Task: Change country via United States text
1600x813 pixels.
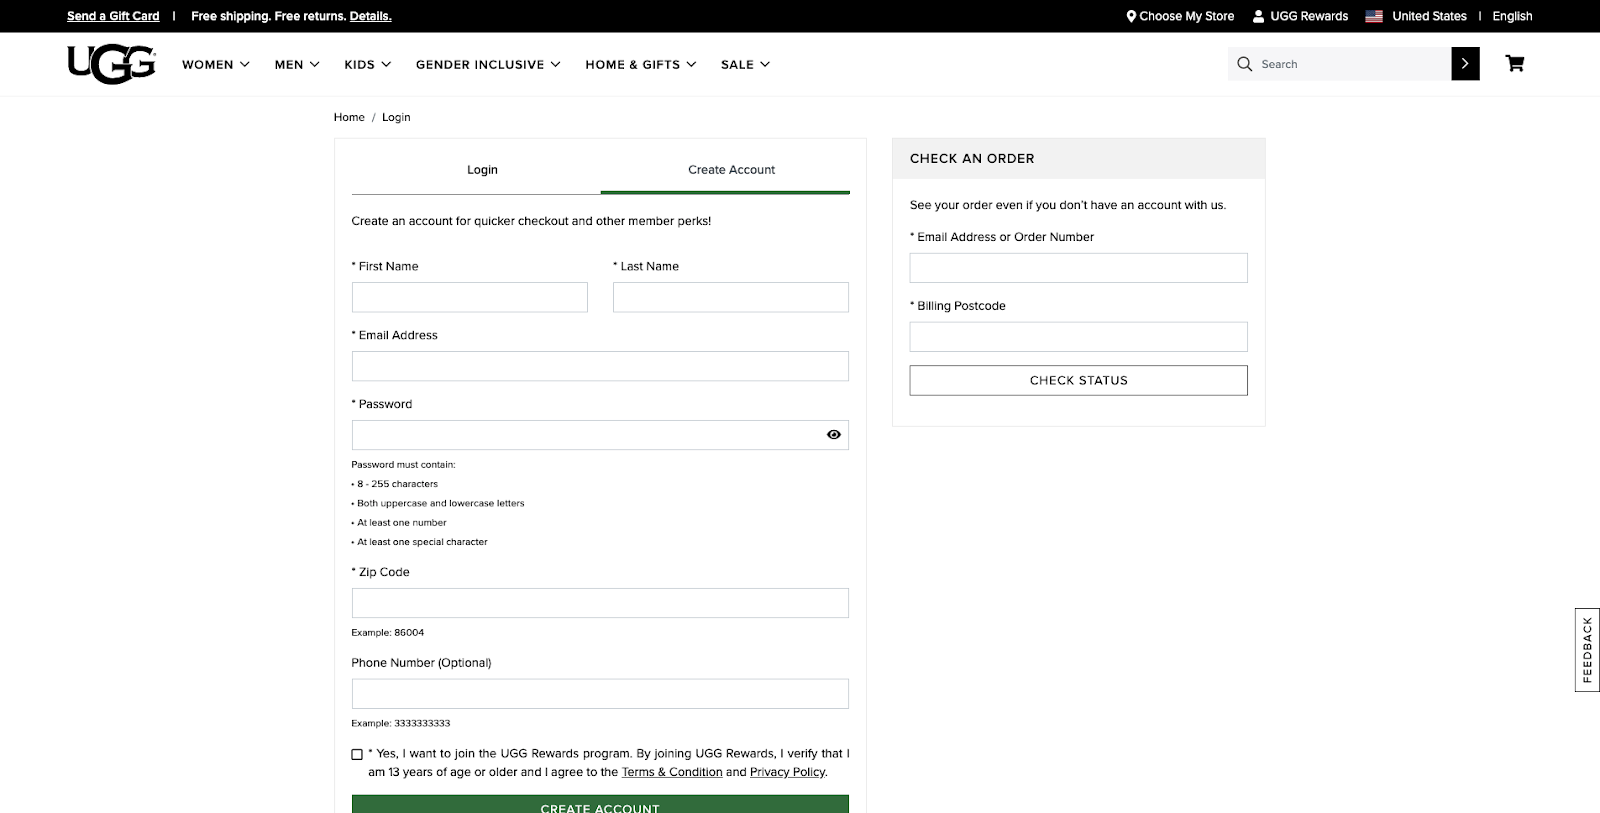Action: (x=1429, y=16)
